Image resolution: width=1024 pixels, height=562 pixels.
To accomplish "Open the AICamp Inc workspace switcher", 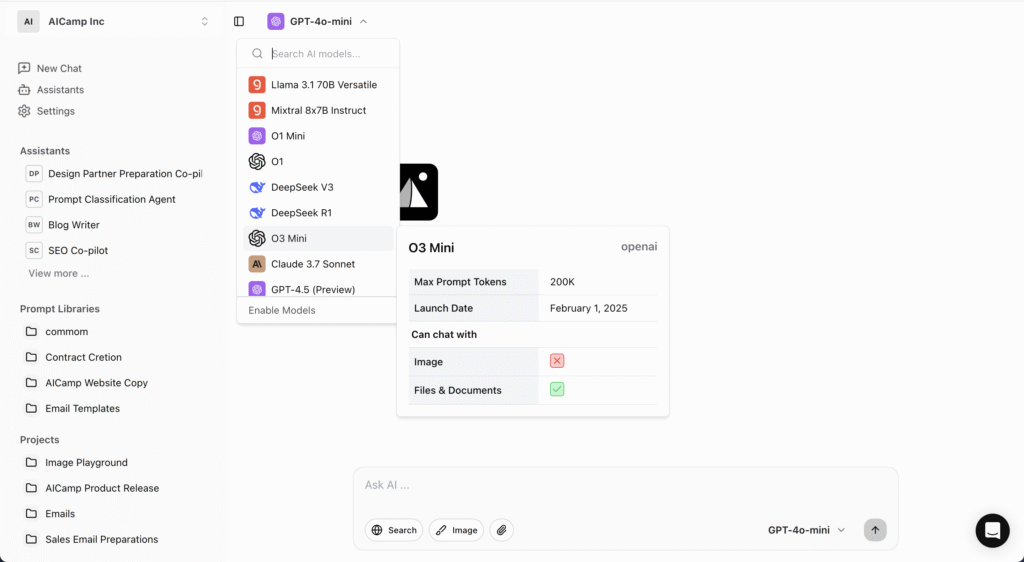I will click(115, 22).
